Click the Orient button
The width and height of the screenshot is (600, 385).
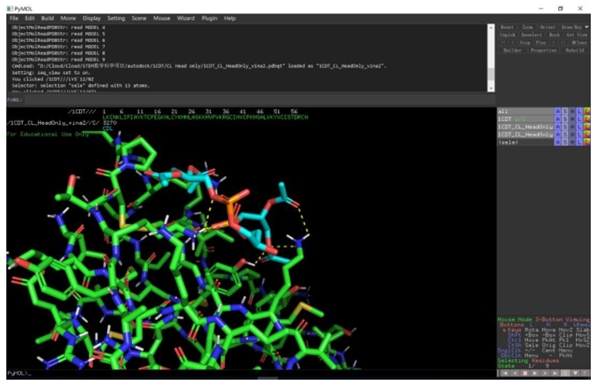click(547, 27)
